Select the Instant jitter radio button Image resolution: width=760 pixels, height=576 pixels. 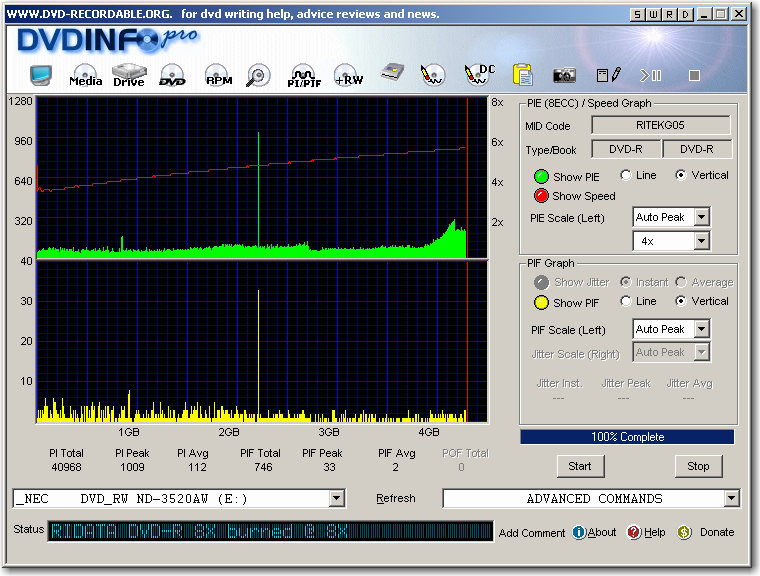(x=626, y=282)
